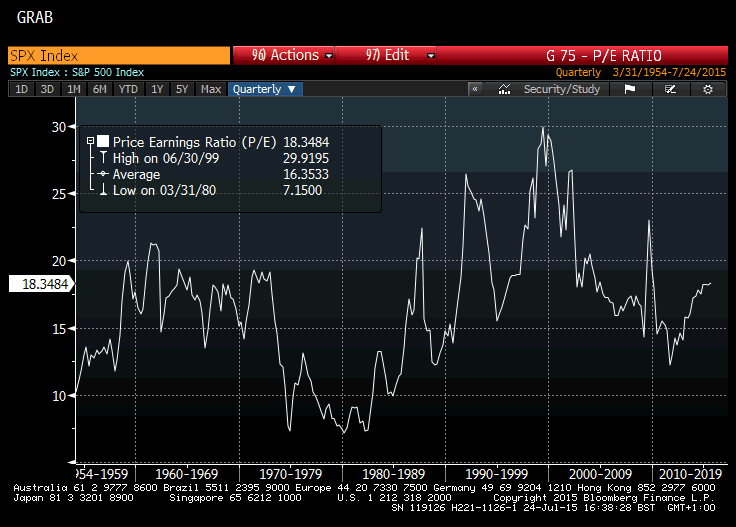This screenshot has width=736, height=527.
Task: Select the 1D range tab
Action: (x=22, y=89)
